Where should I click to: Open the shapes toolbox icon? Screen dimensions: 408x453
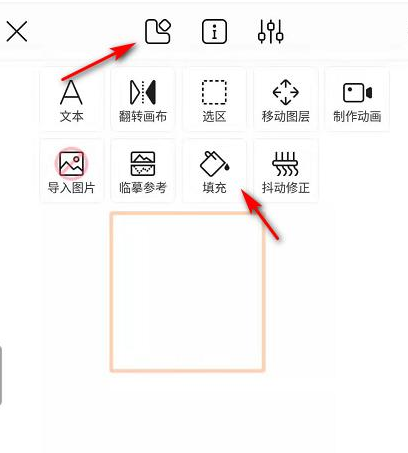(x=158, y=31)
